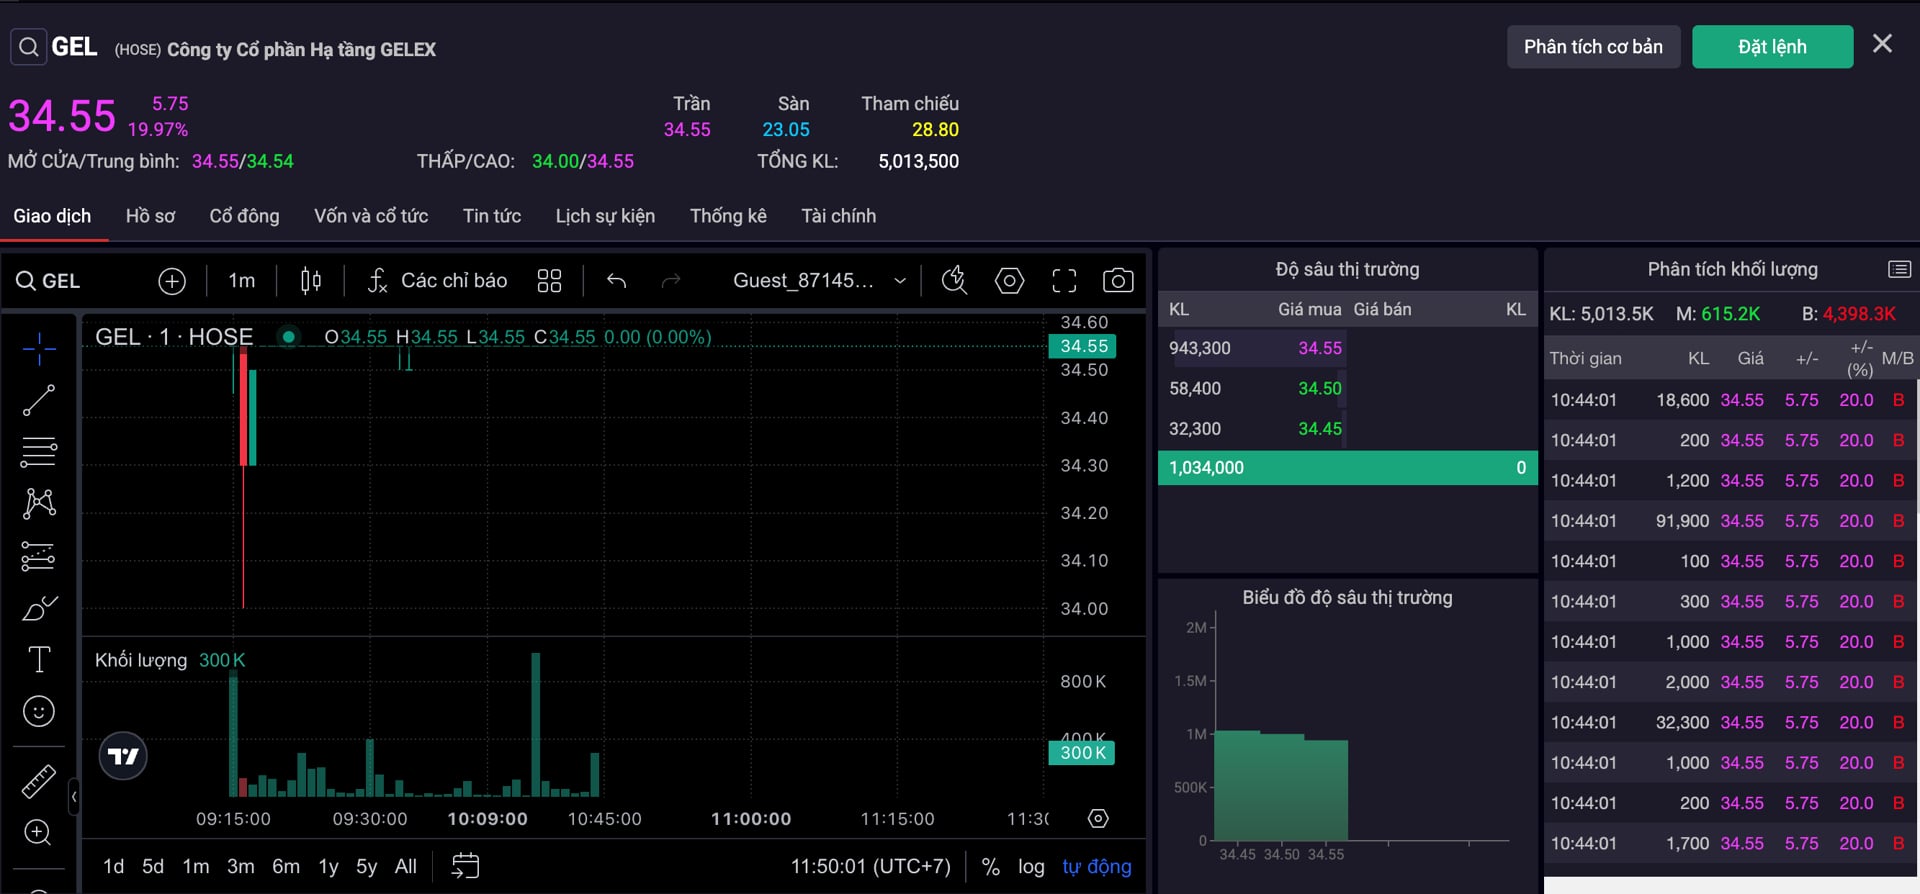
Task: Select the trend line drawing tool
Action: [x=39, y=400]
